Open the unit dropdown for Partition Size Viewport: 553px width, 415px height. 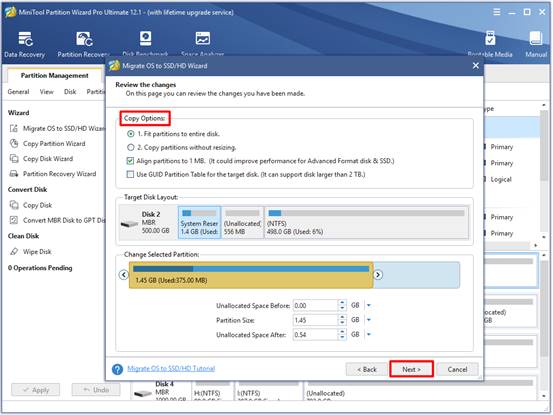(369, 320)
